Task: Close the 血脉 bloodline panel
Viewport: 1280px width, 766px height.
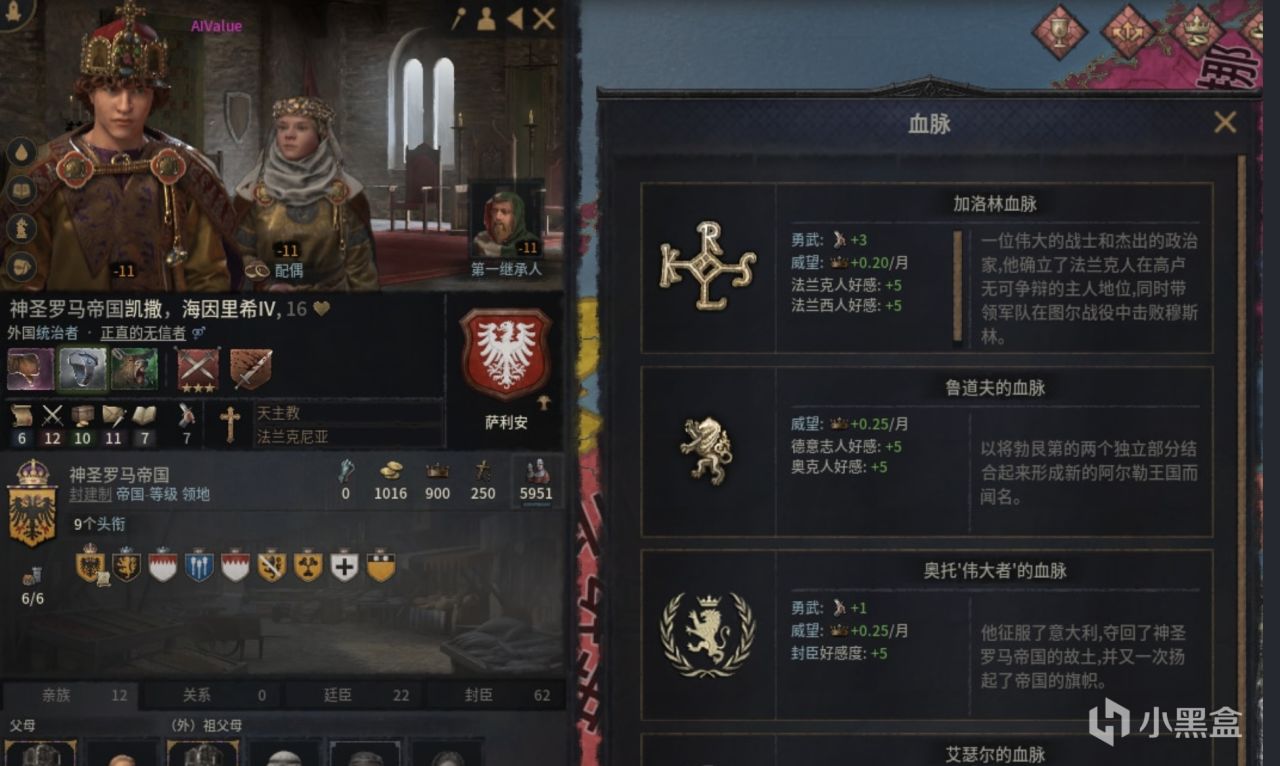Action: tap(1225, 123)
